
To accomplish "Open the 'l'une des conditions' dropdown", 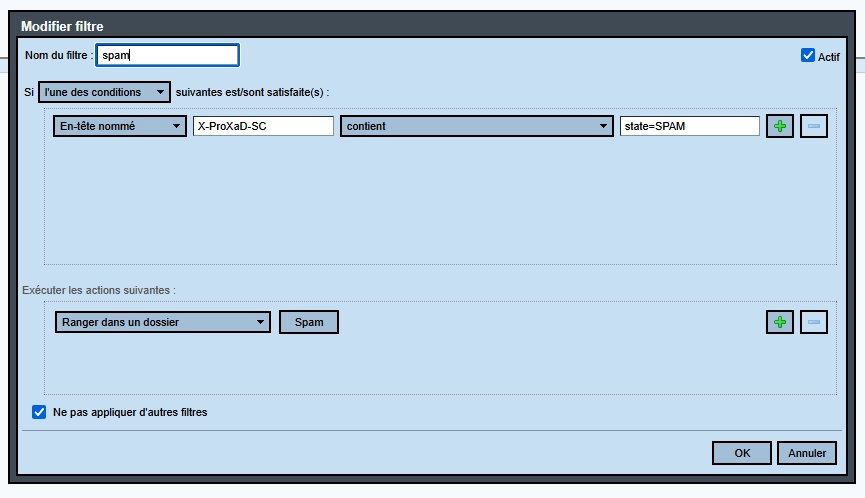I will pyautogui.click(x=104, y=92).
